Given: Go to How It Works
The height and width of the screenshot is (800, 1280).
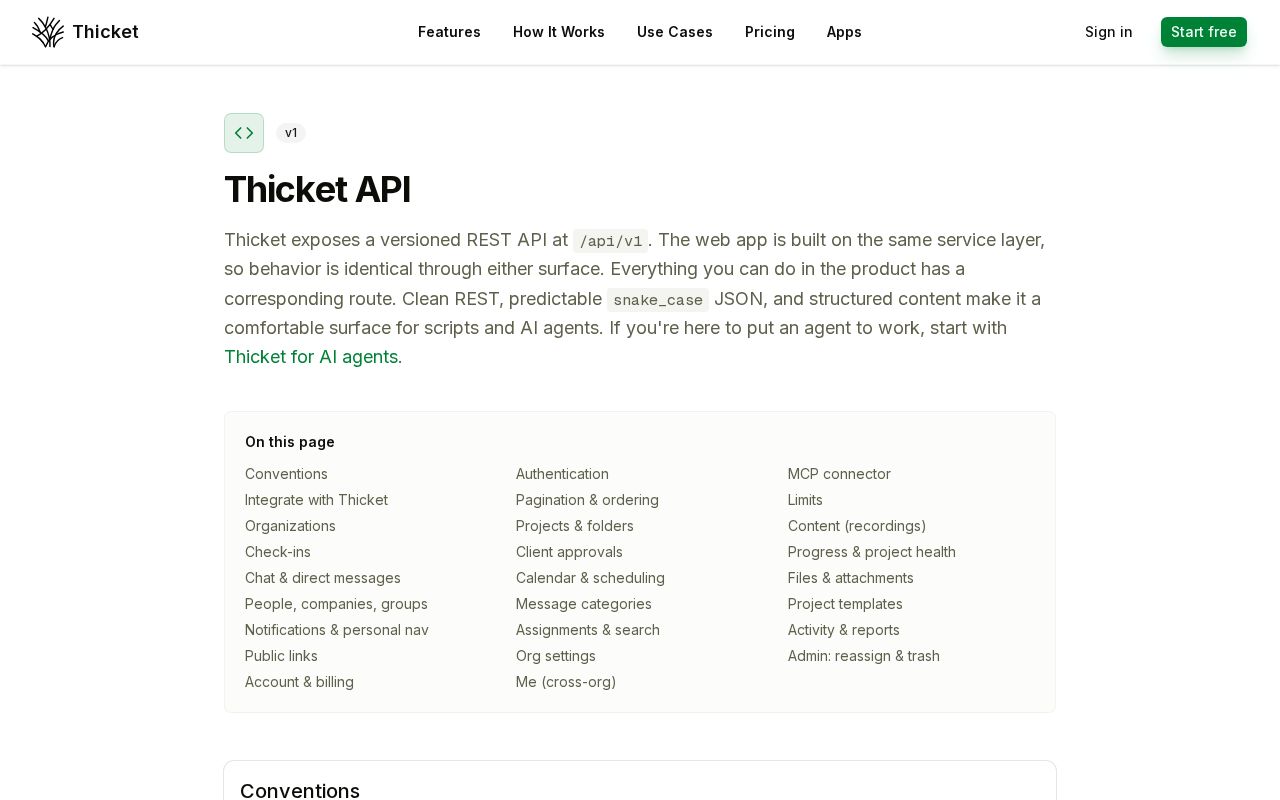Looking at the screenshot, I should click(559, 32).
